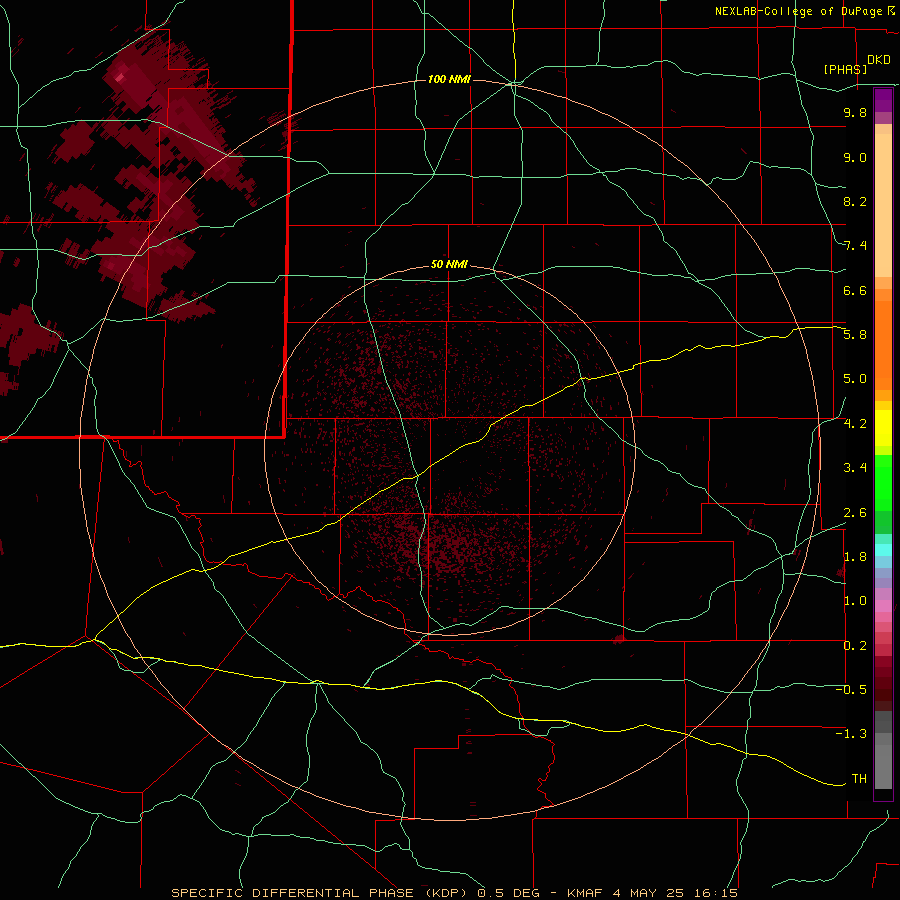Click the TH legend label
Image resolution: width=900 pixels, height=900 pixels.
[859, 779]
